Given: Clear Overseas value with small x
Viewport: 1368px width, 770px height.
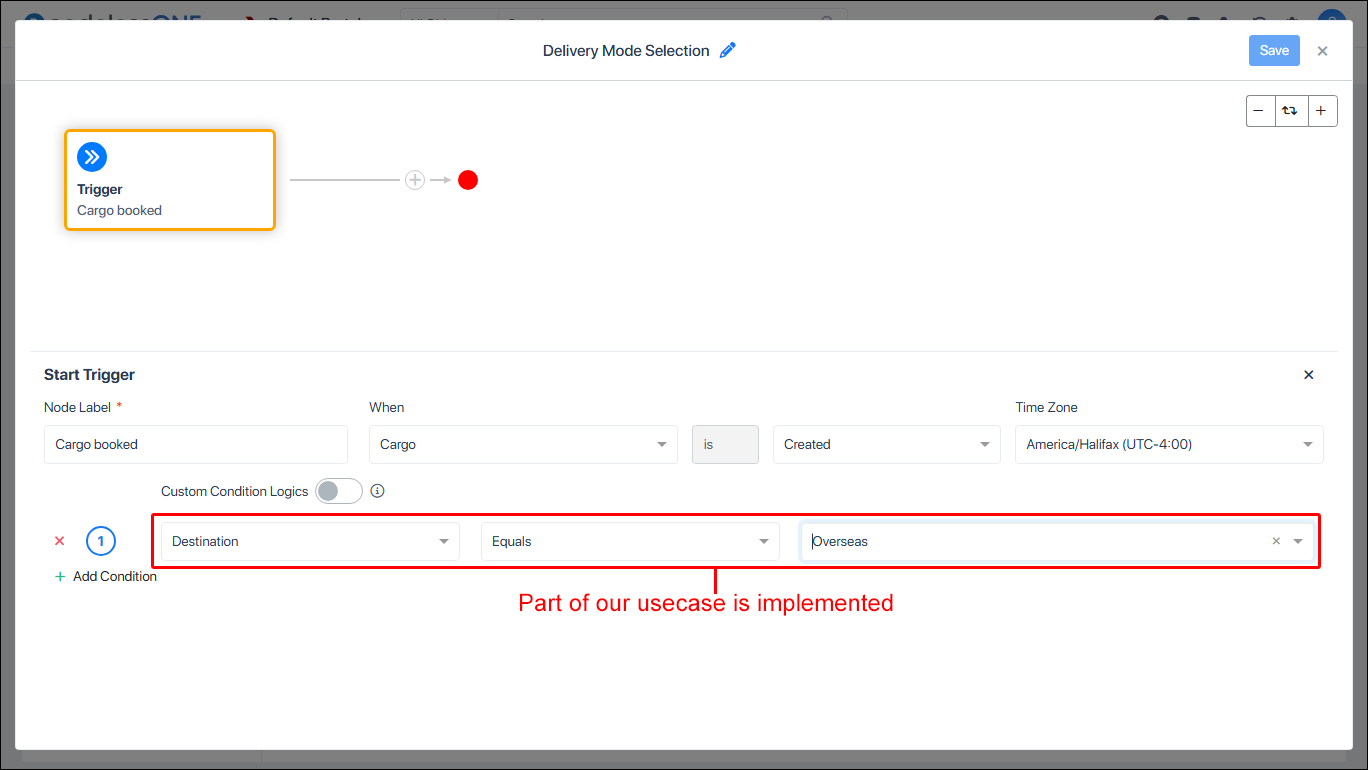Looking at the screenshot, I should click(x=1276, y=541).
